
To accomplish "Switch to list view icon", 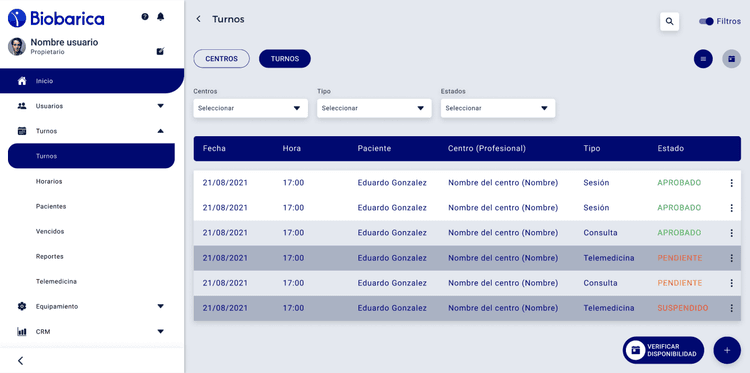I will [703, 59].
